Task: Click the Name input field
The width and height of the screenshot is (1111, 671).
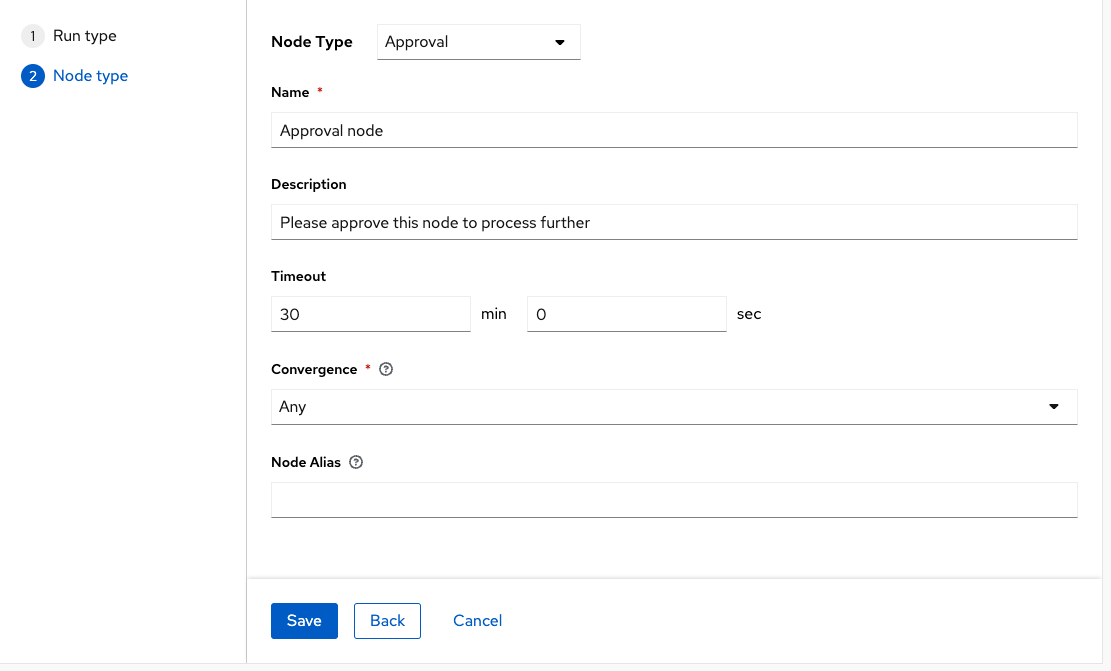Action: click(674, 130)
